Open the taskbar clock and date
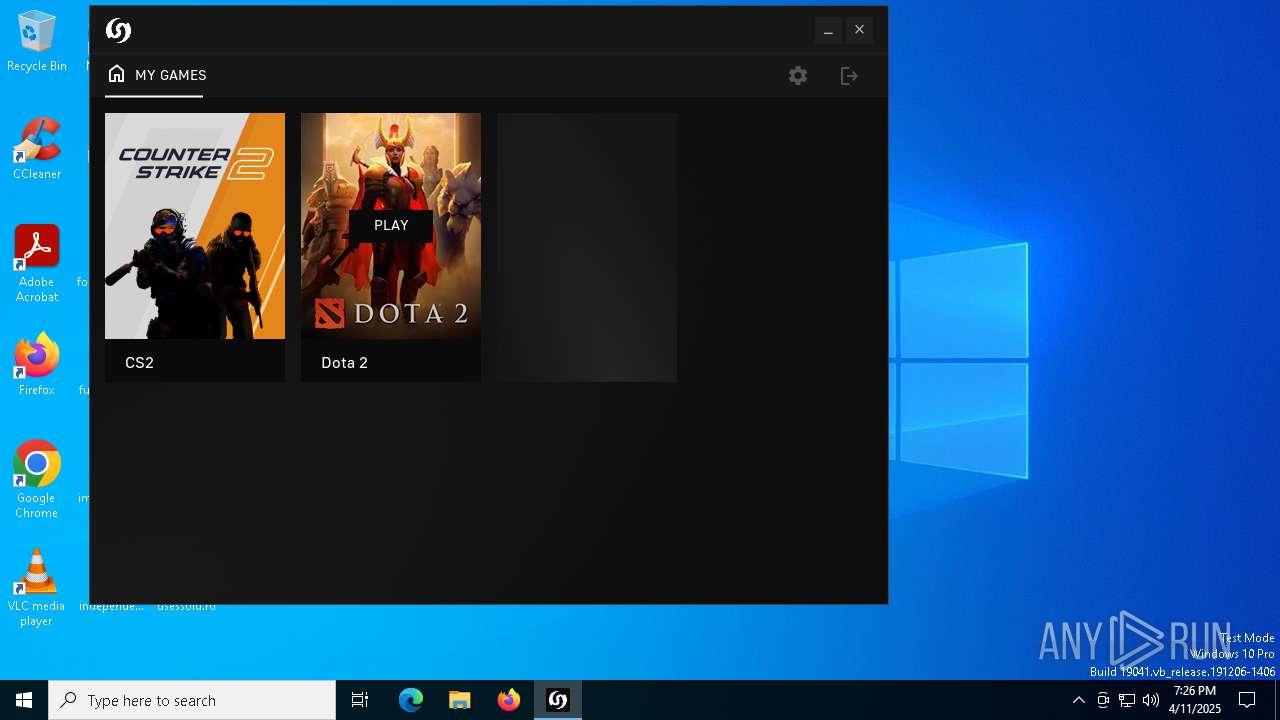 1195,700
